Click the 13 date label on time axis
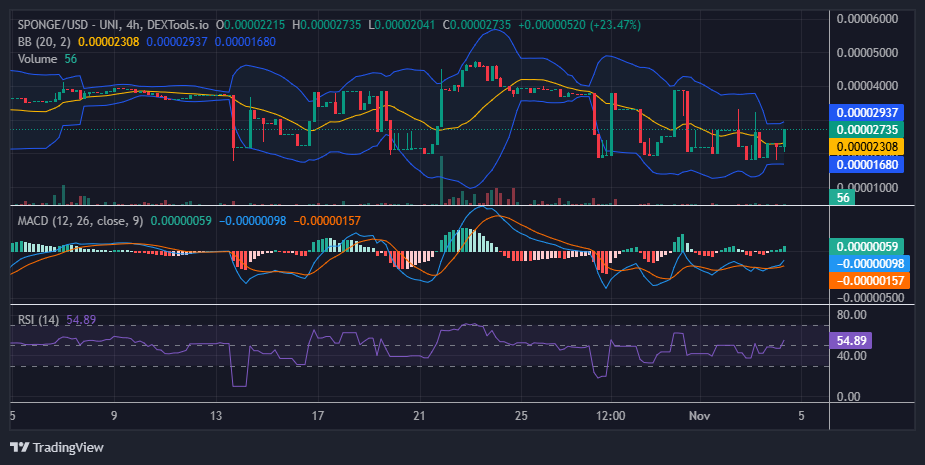Viewport: 925px width, 465px height. (216, 415)
